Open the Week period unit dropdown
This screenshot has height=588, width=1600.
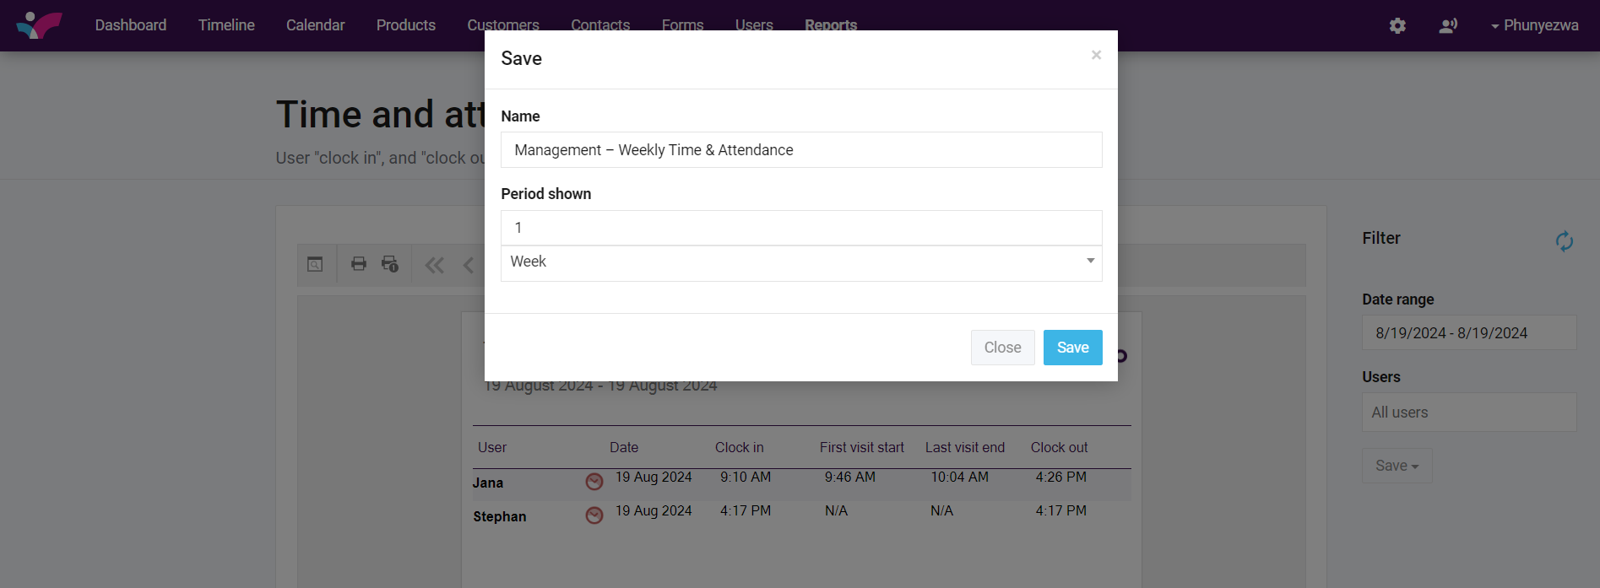801,262
